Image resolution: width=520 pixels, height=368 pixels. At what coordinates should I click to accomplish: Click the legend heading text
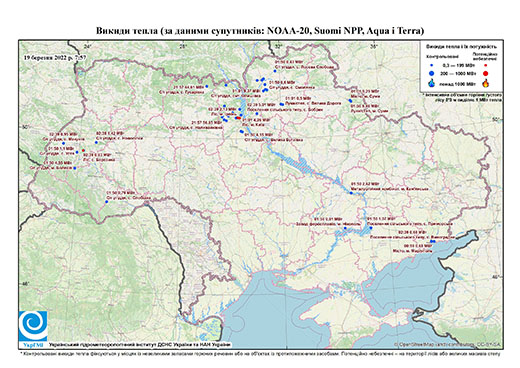pyautogui.click(x=462, y=46)
